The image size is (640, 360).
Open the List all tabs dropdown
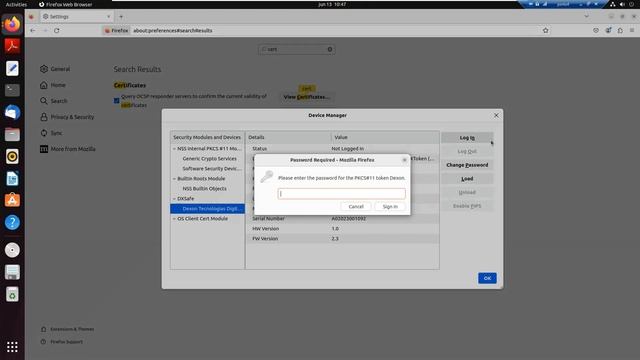click(x=586, y=17)
